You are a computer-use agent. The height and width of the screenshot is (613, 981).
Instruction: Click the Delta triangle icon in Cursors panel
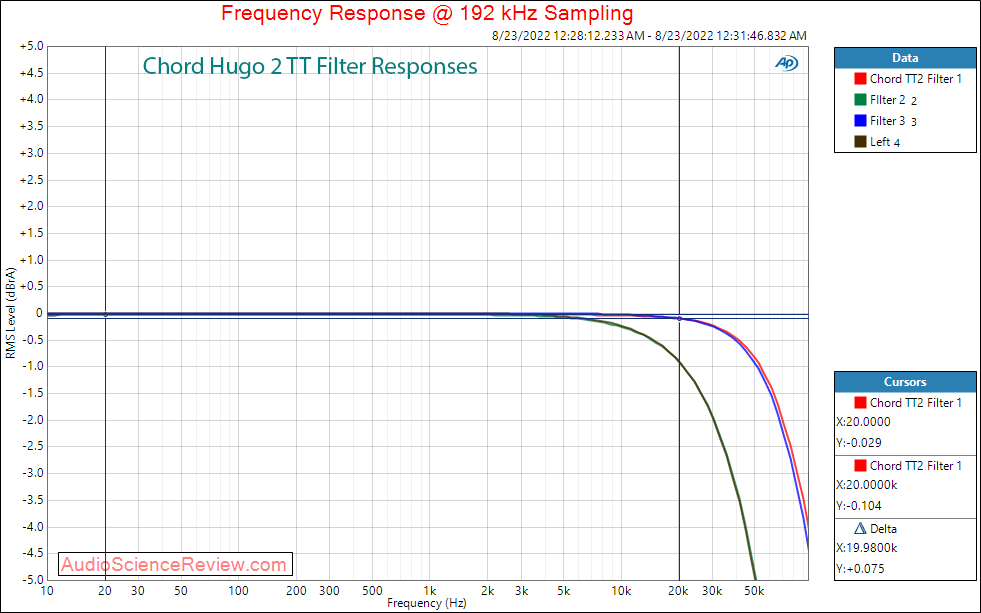860,529
